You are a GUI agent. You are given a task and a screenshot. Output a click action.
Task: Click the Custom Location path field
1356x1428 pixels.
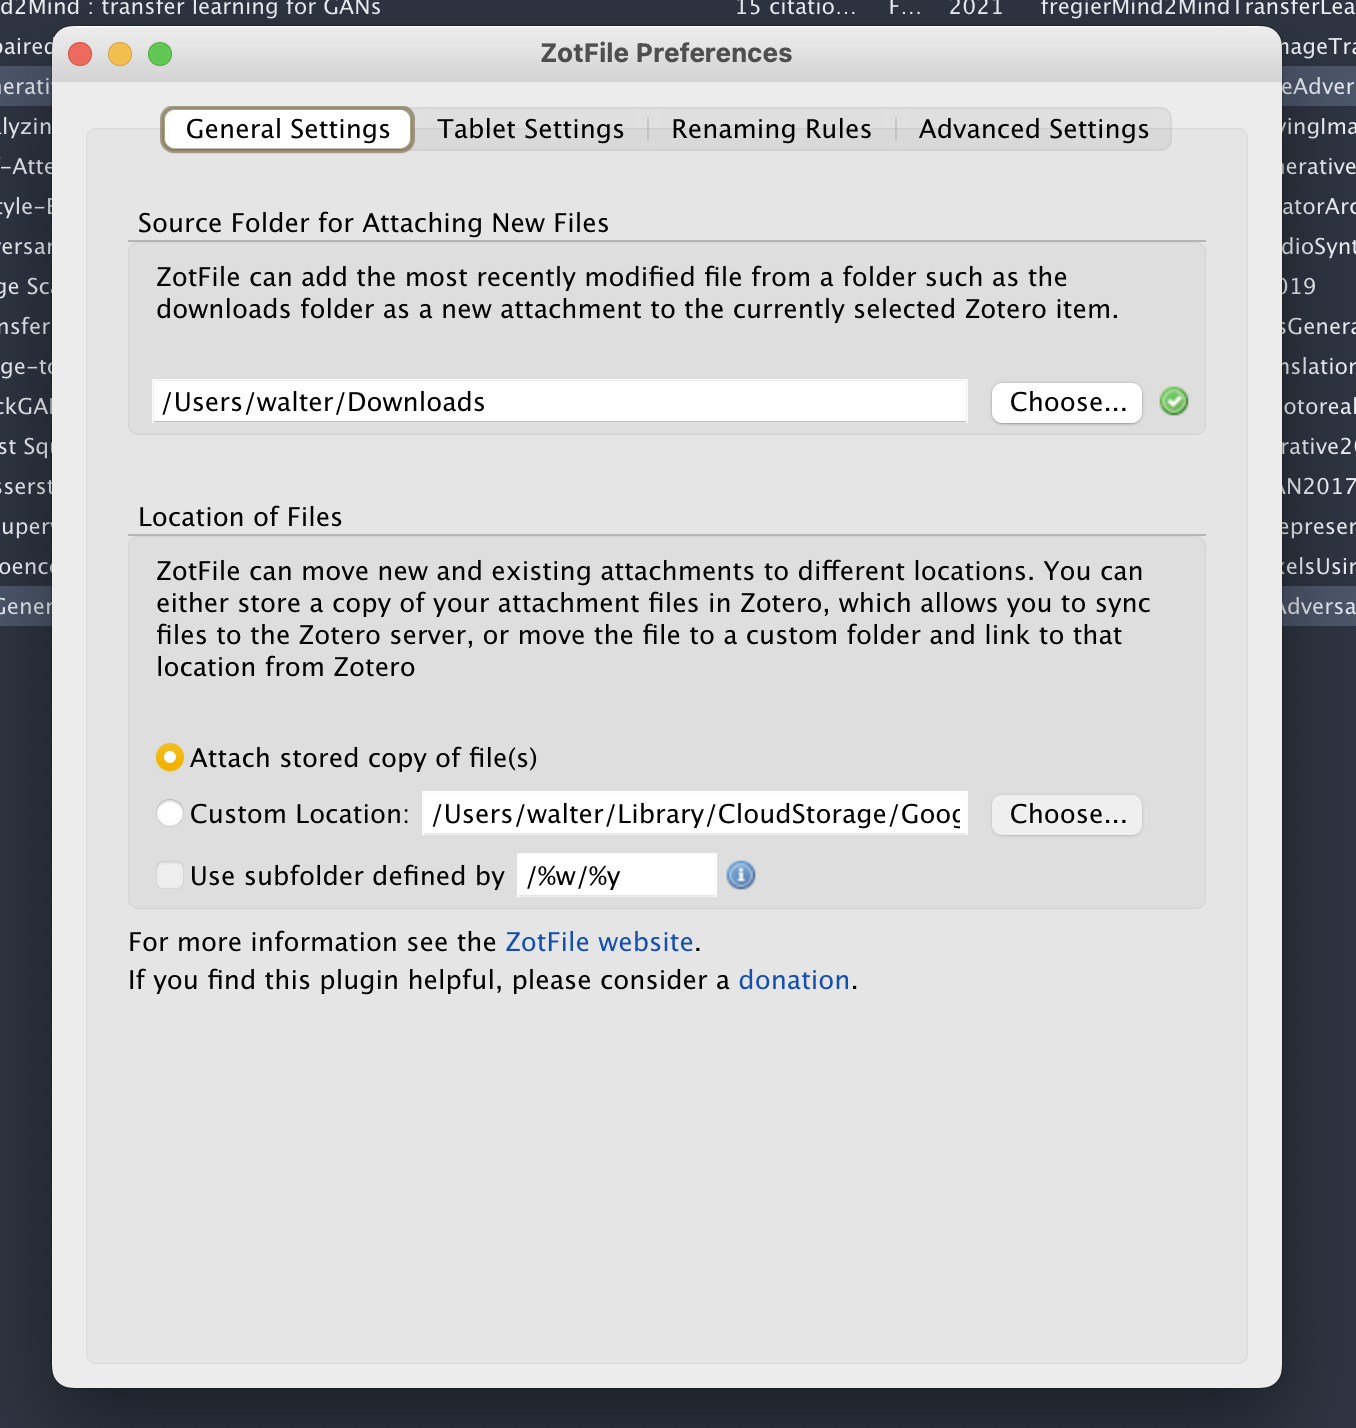coord(695,814)
